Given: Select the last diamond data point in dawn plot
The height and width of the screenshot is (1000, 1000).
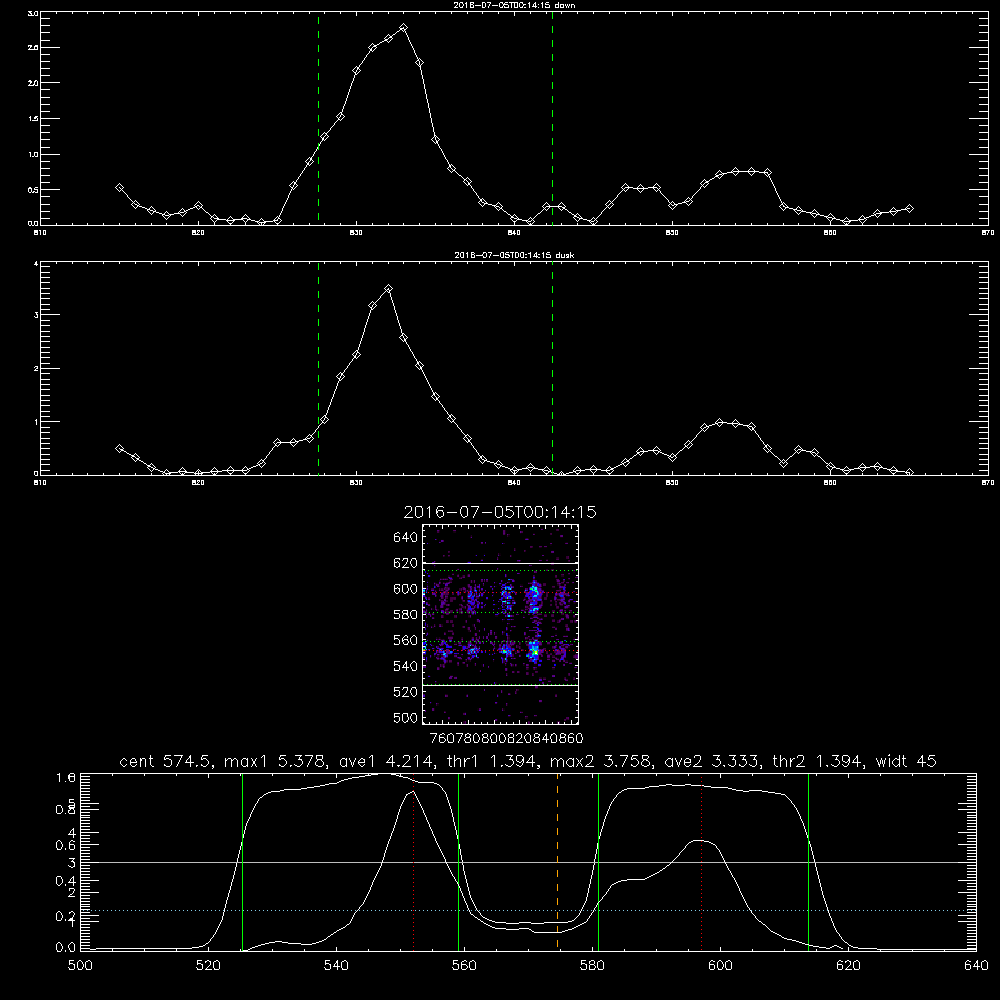Looking at the screenshot, I should pyautogui.click(x=909, y=209).
